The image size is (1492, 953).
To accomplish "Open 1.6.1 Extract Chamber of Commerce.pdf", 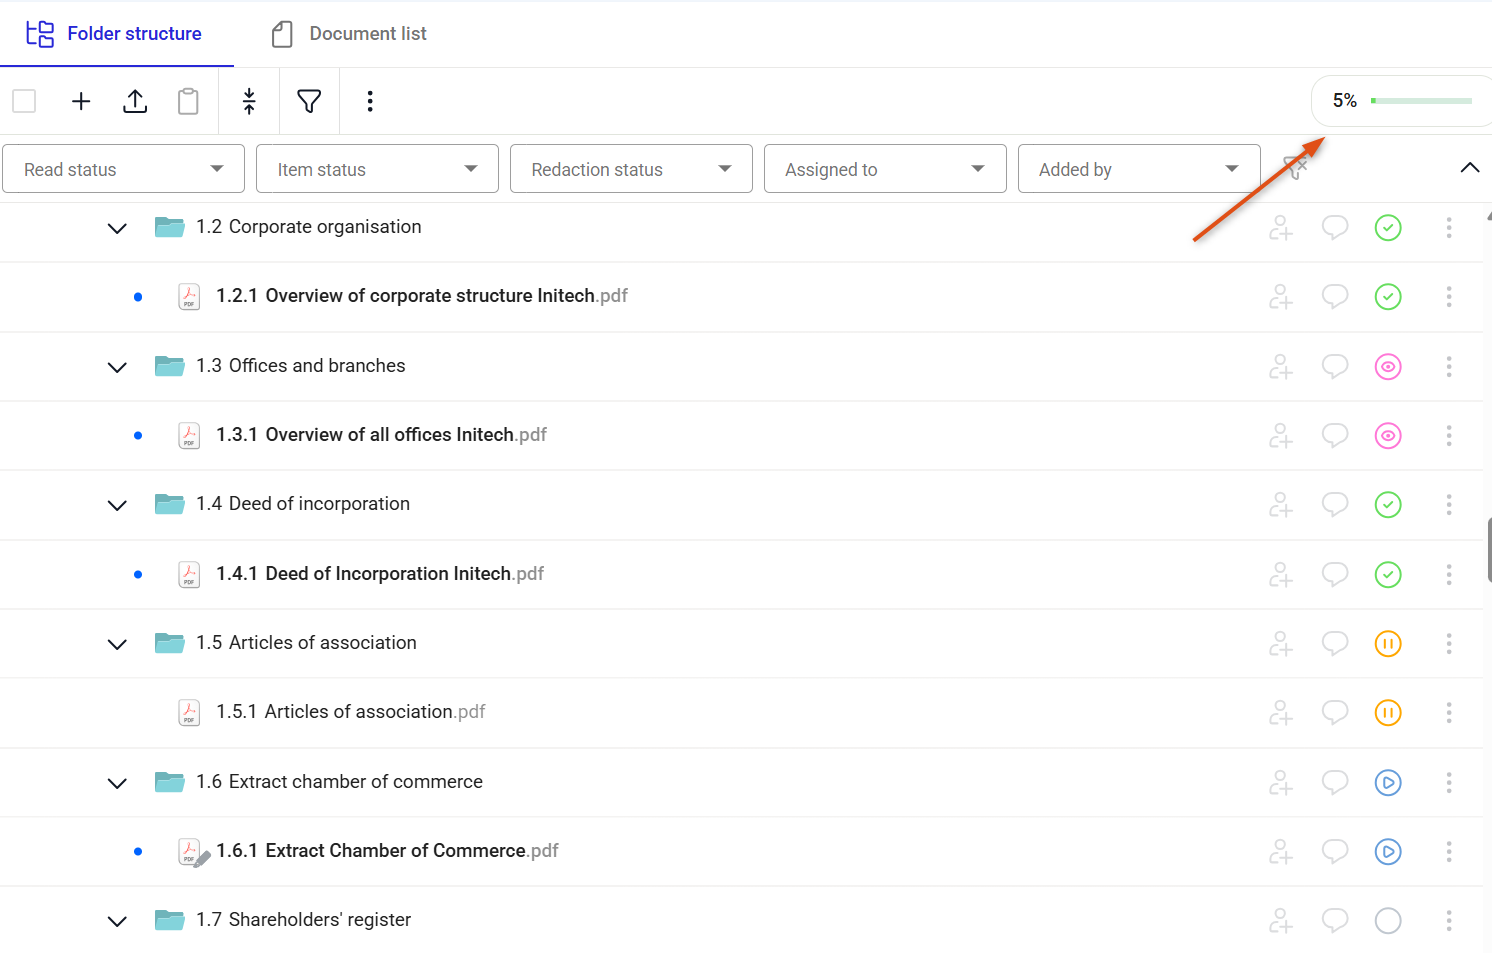I will click(x=387, y=851).
